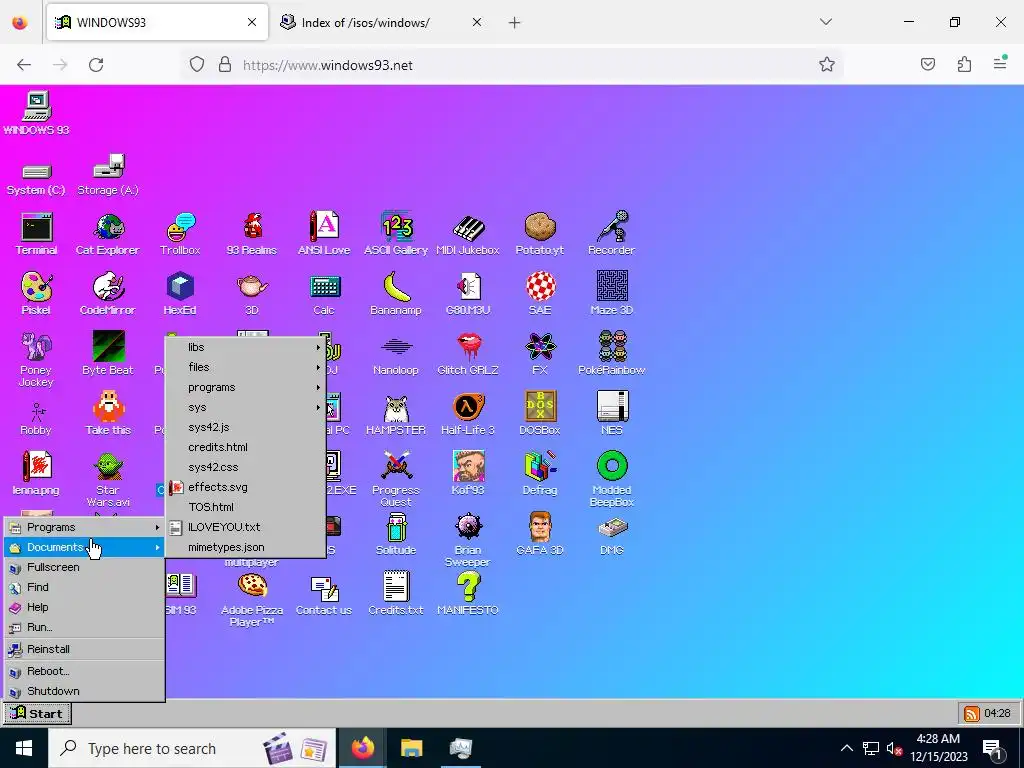This screenshot has height=768, width=1024.
Task: Choose Fullscreen from the start menu
Action: (84, 568)
